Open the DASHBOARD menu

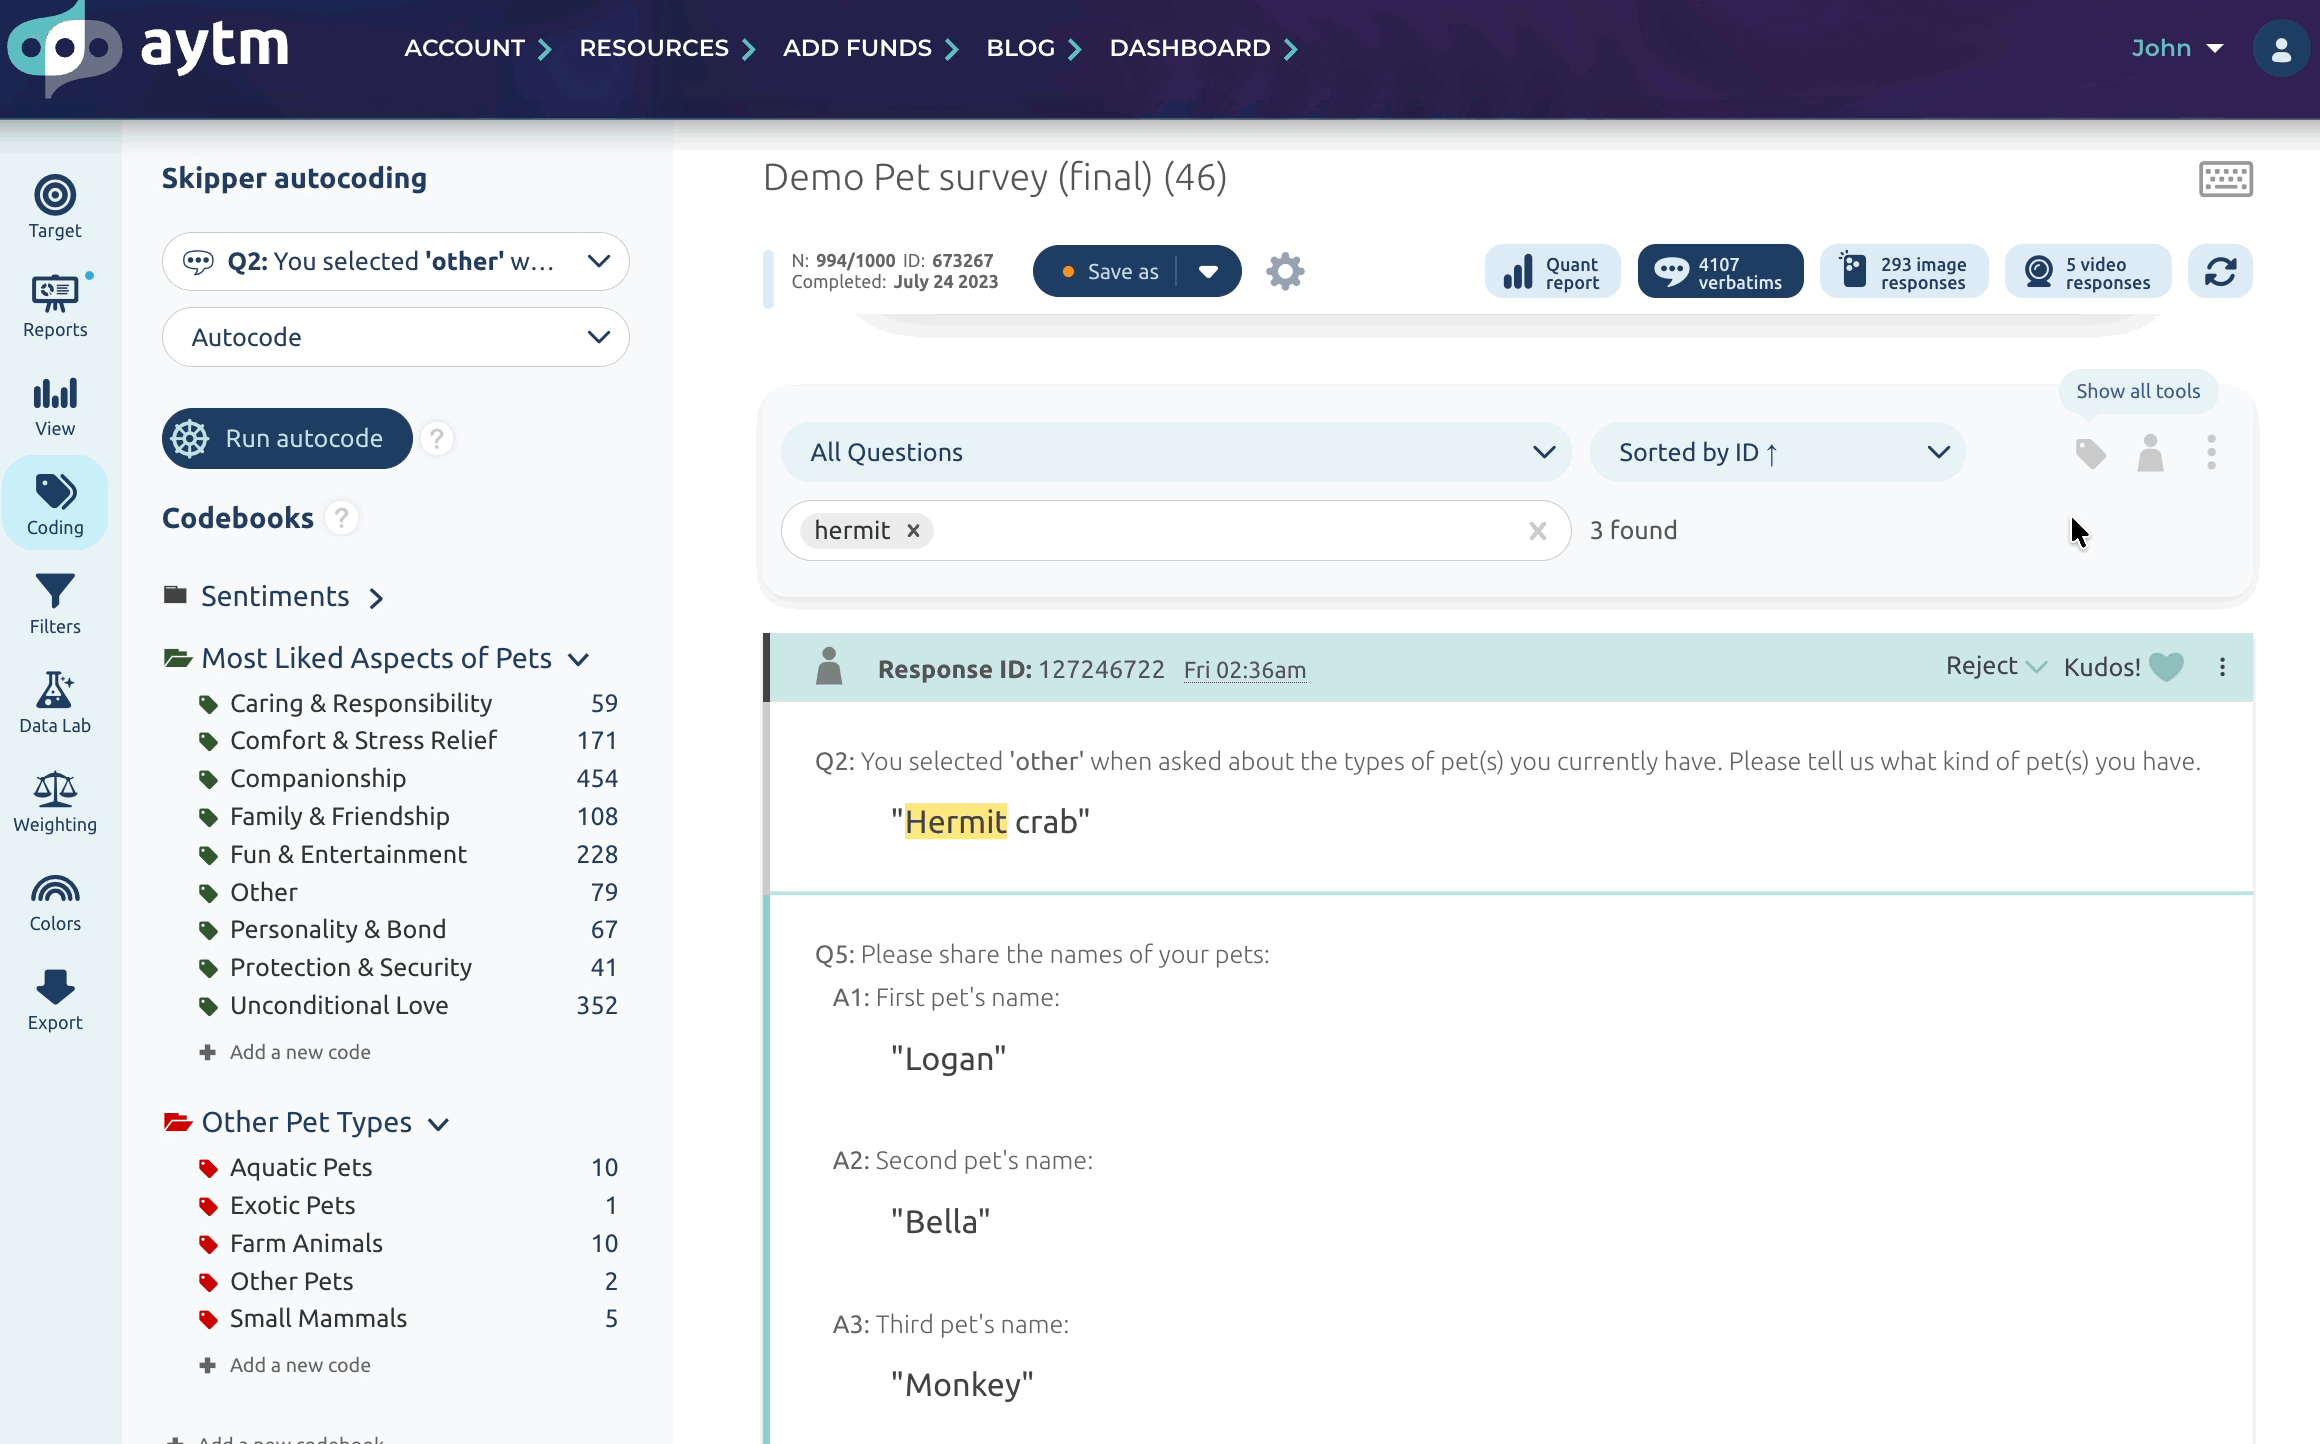1203,48
